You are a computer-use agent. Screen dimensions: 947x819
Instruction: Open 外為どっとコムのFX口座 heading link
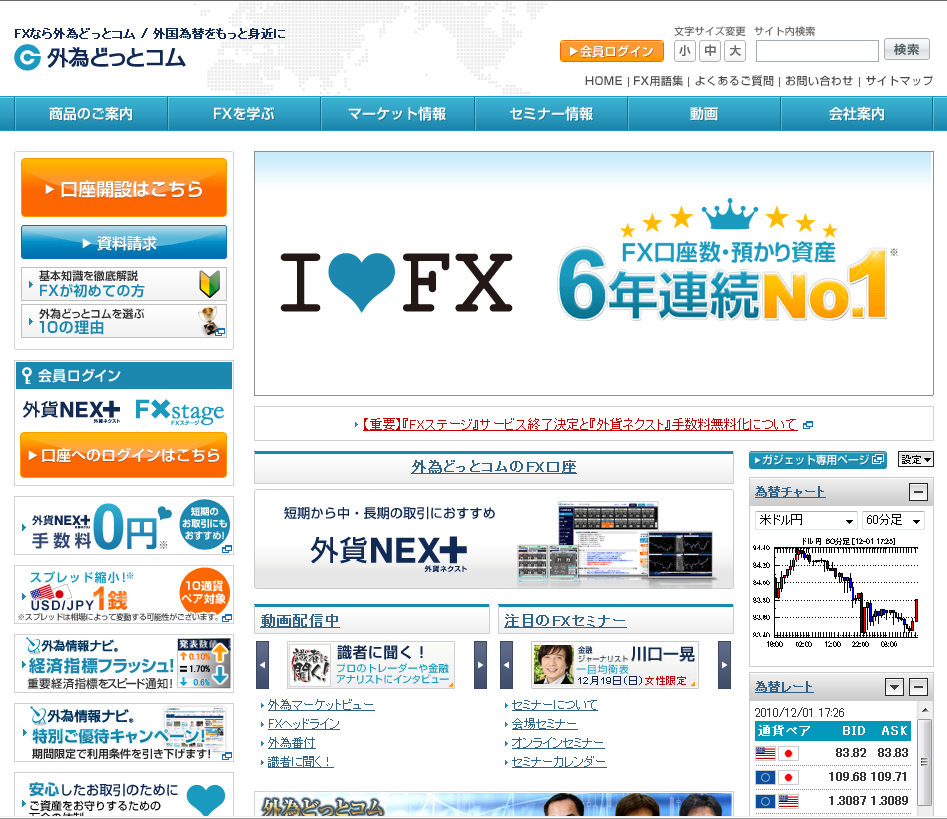[x=494, y=467]
